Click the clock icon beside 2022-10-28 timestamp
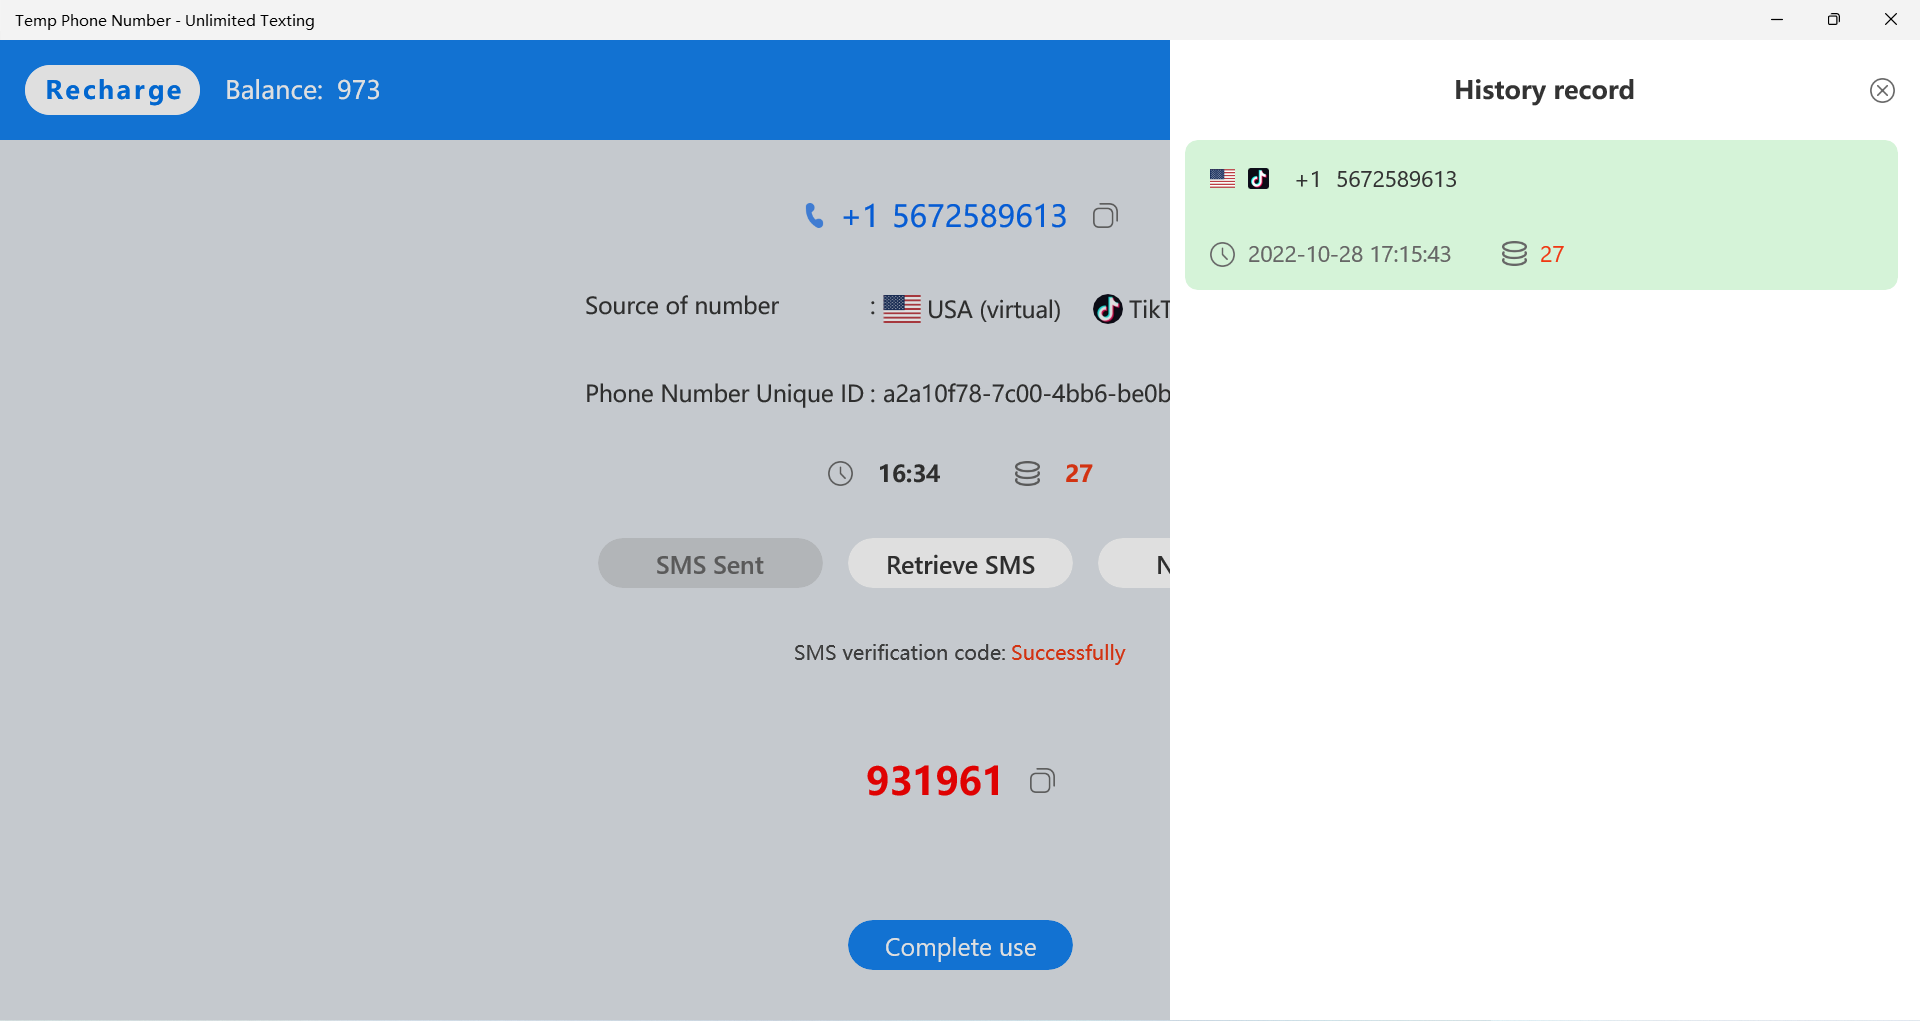The image size is (1920, 1021). coord(1222,254)
